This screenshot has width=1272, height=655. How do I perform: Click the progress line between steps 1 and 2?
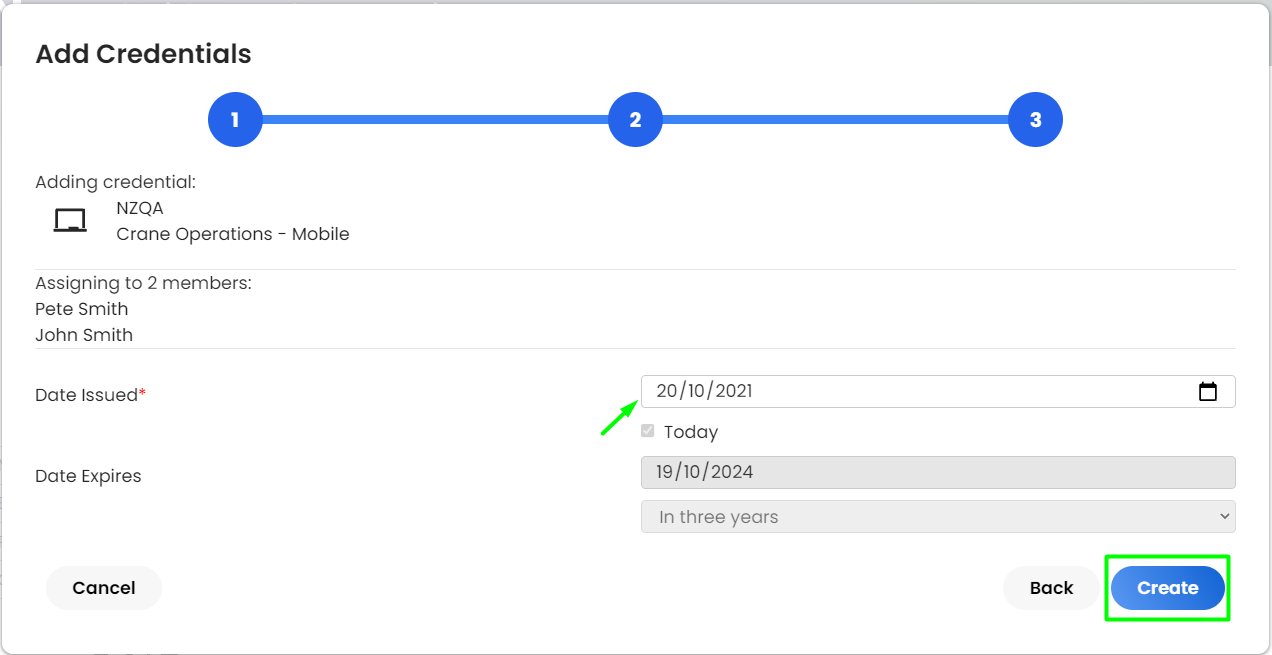pos(435,120)
